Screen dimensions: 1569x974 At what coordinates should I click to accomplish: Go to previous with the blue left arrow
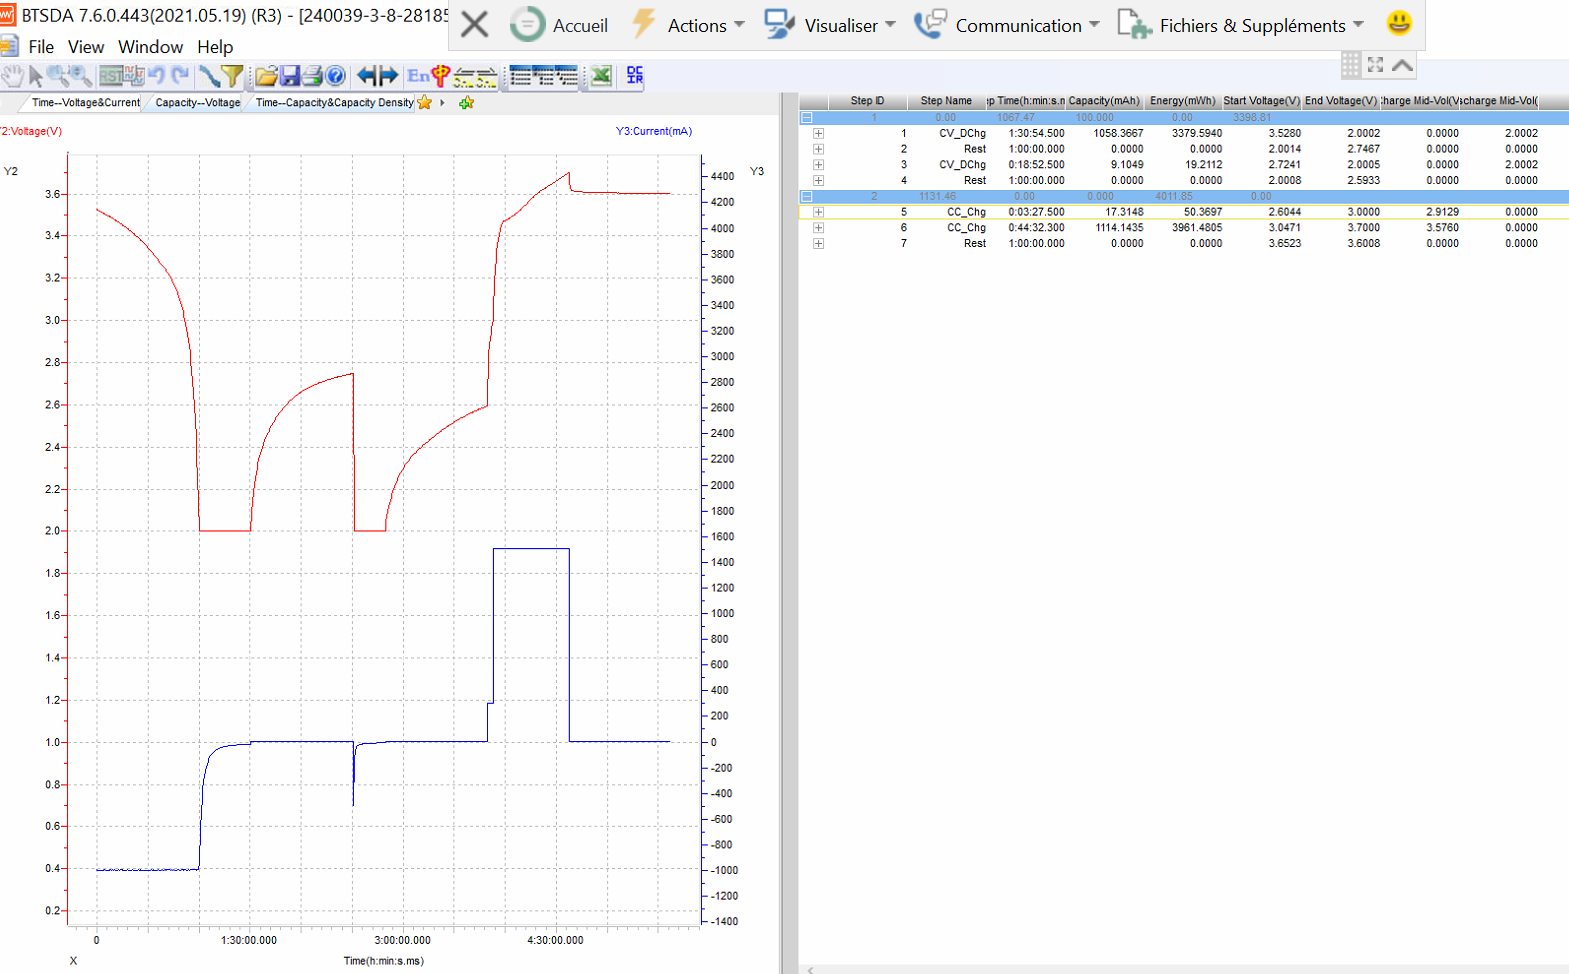pyautogui.click(x=367, y=76)
